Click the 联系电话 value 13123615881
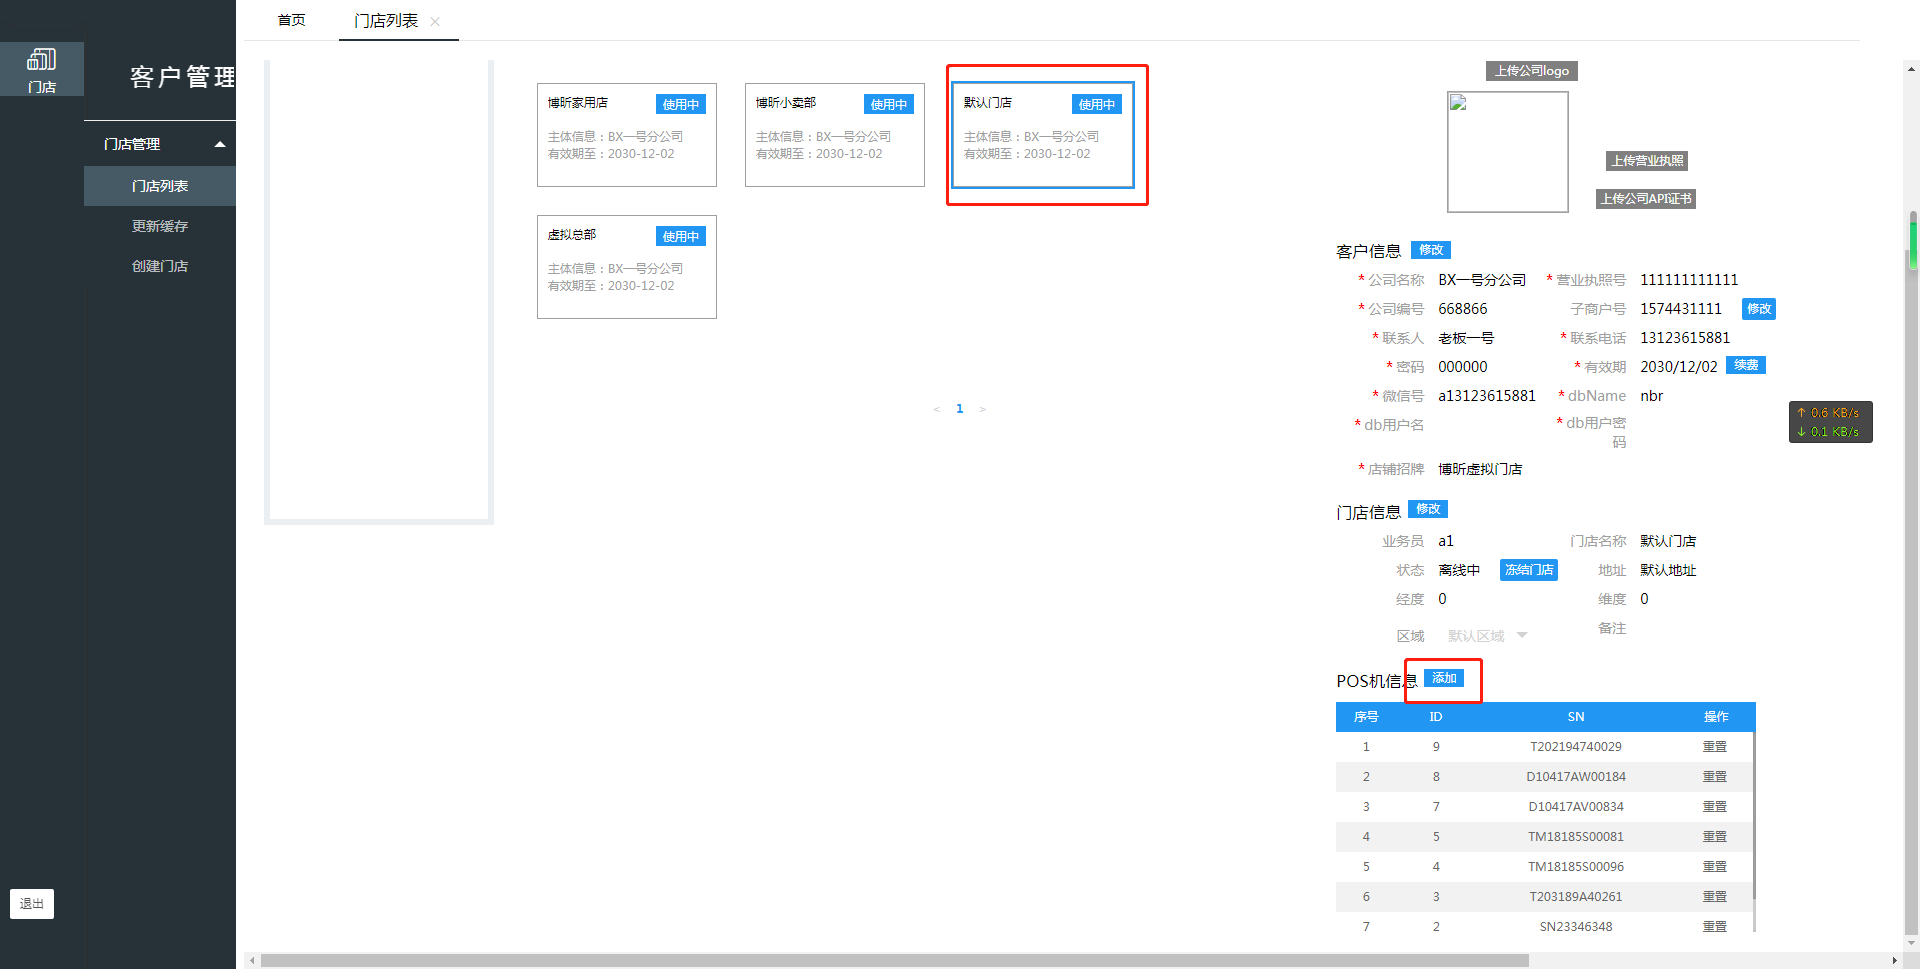Viewport: 1920px width, 969px height. click(x=1685, y=338)
